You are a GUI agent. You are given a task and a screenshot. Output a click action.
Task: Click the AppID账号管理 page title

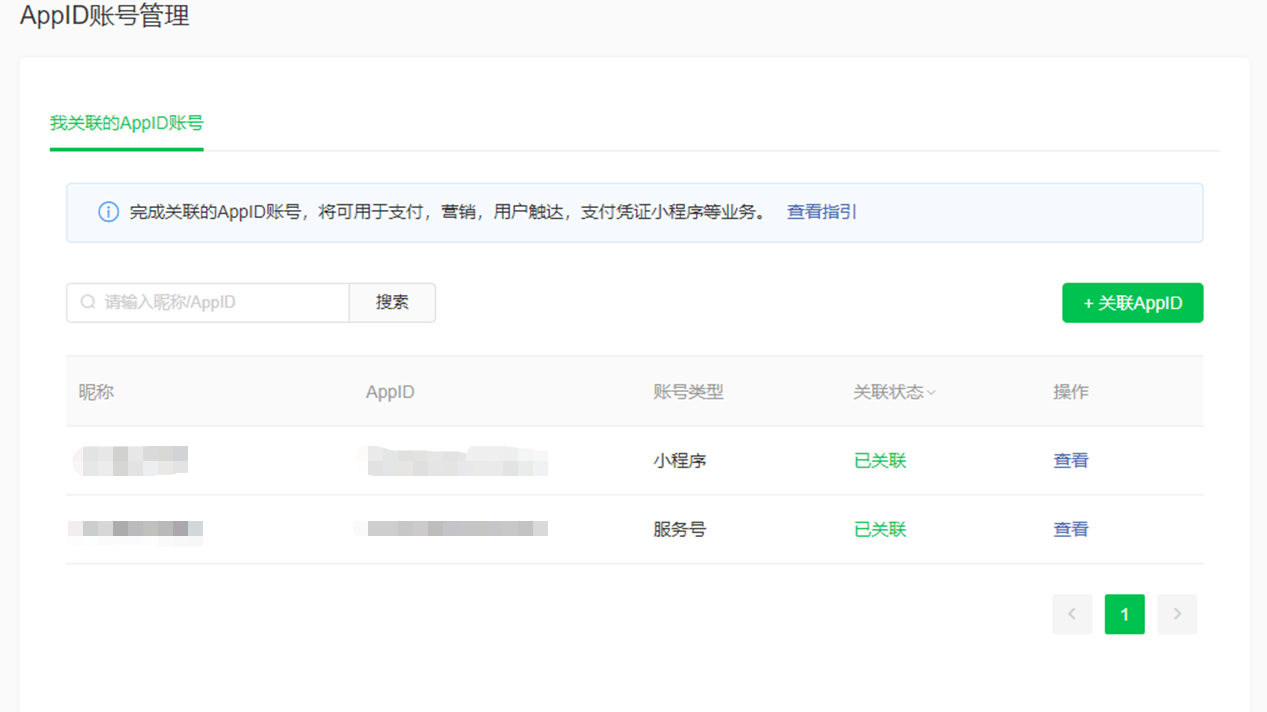coord(105,16)
